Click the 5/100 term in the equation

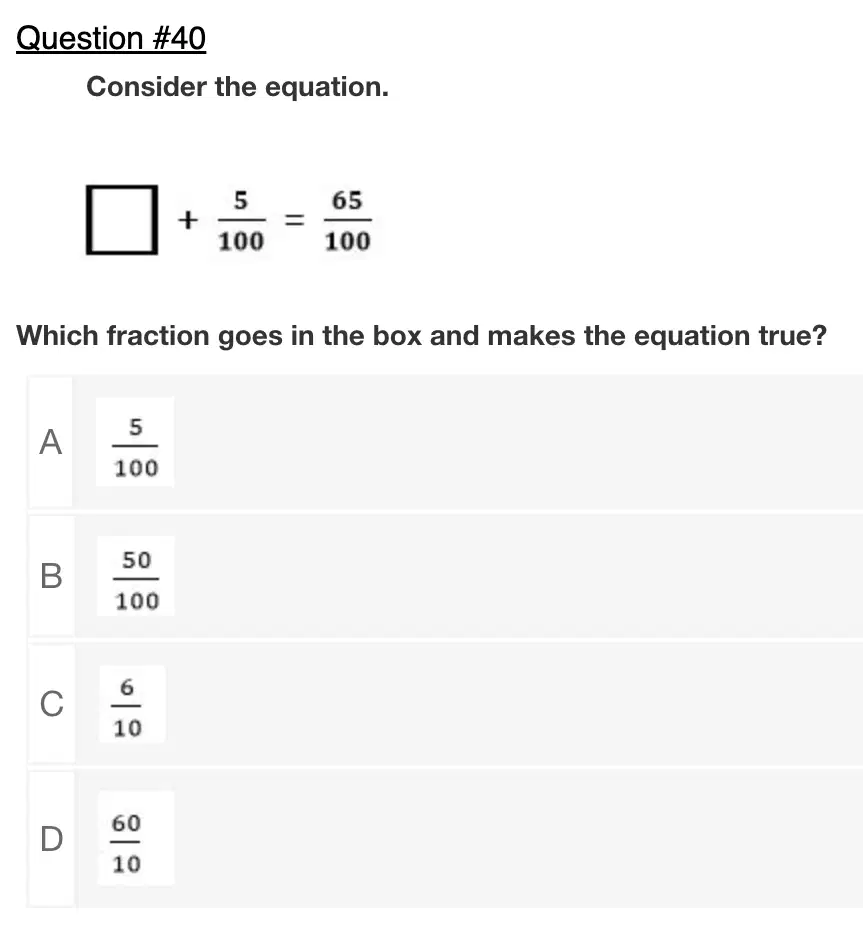pos(241,220)
